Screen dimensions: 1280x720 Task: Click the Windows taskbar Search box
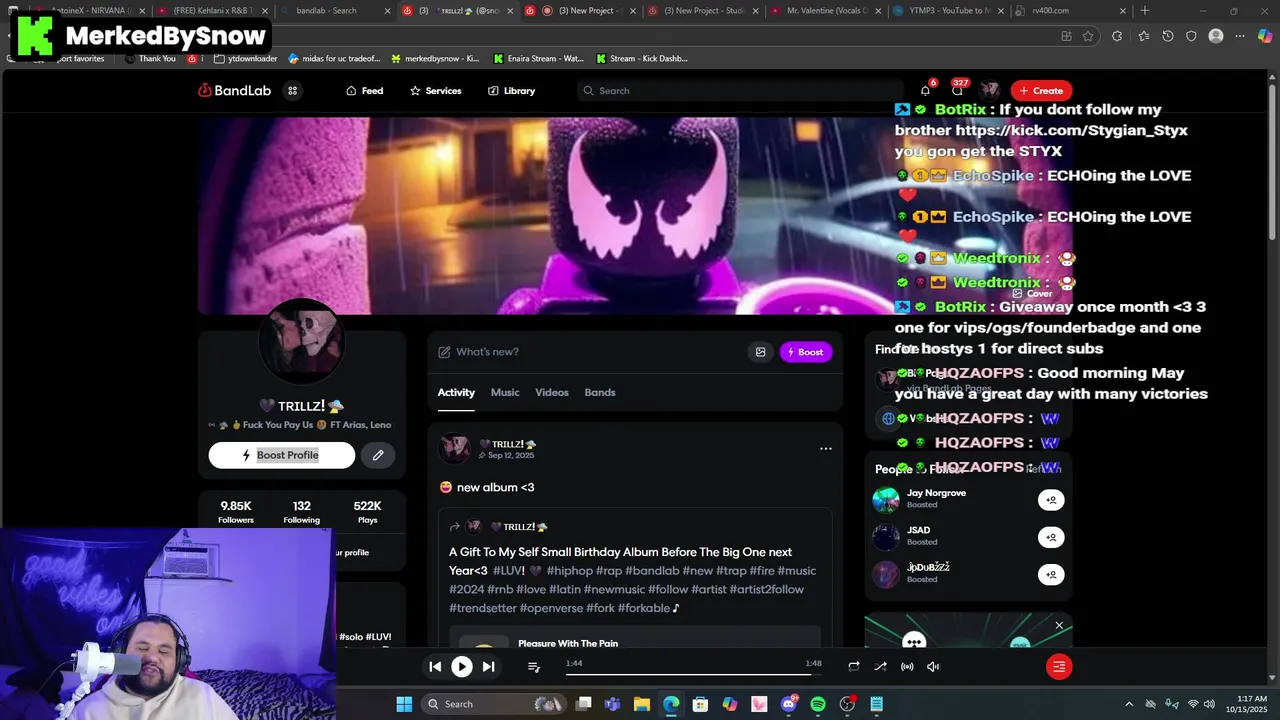[494, 704]
